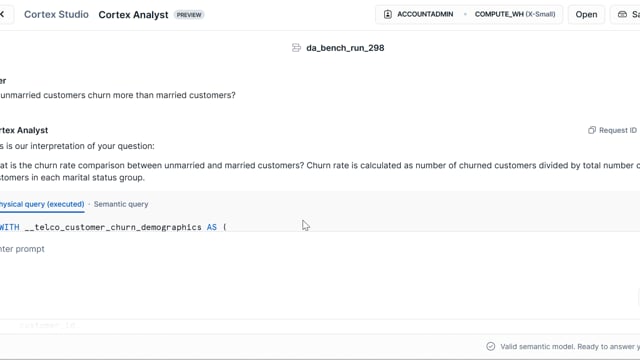The width and height of the screenshot is (640, 360).
Task: Click the semantic model file icon
Action: click(296, 48)
